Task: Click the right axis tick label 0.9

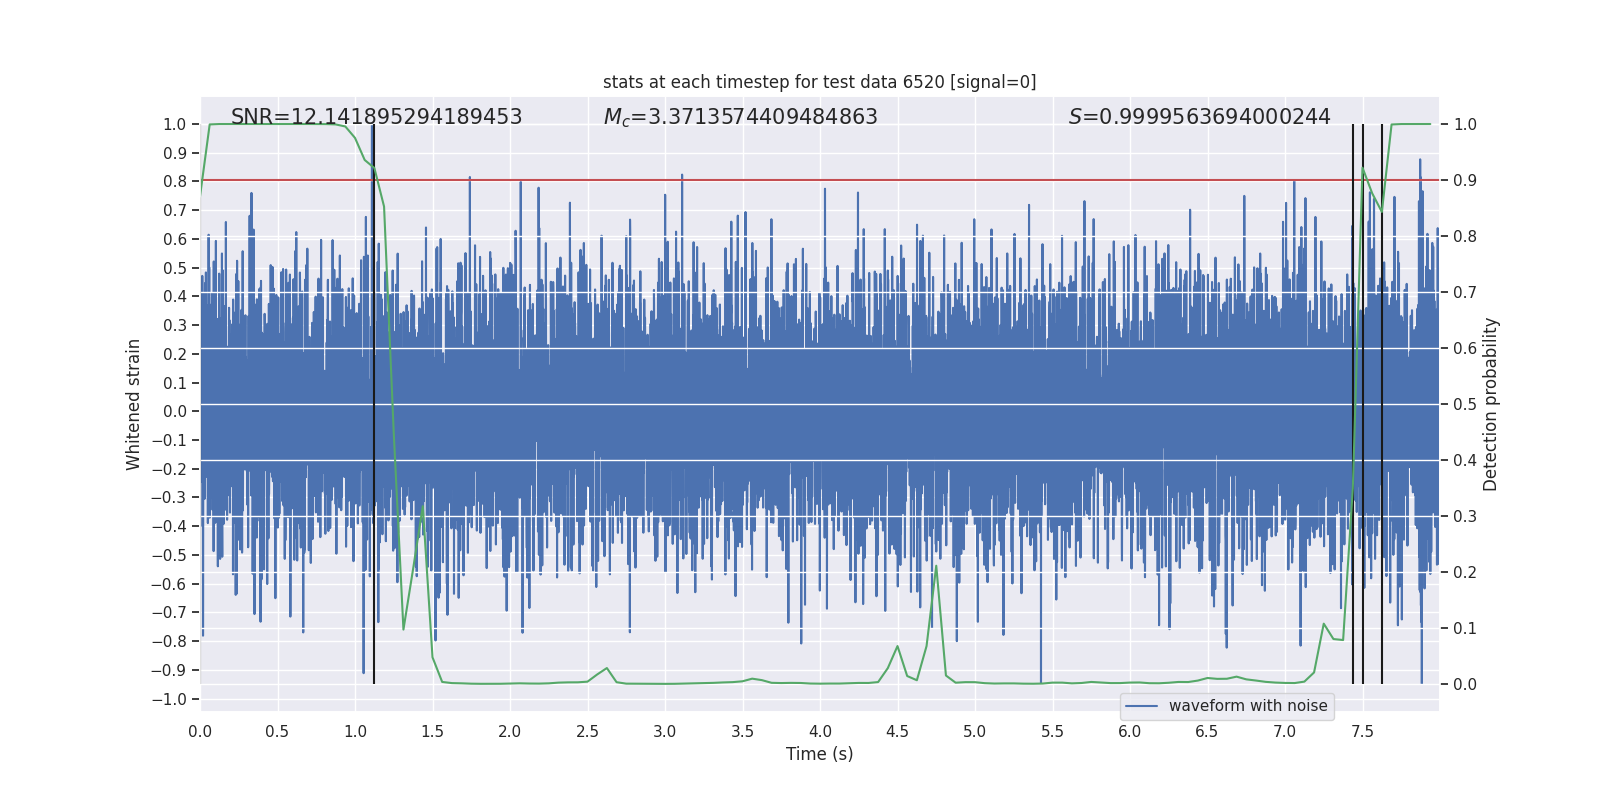Action: [1465, 181]
